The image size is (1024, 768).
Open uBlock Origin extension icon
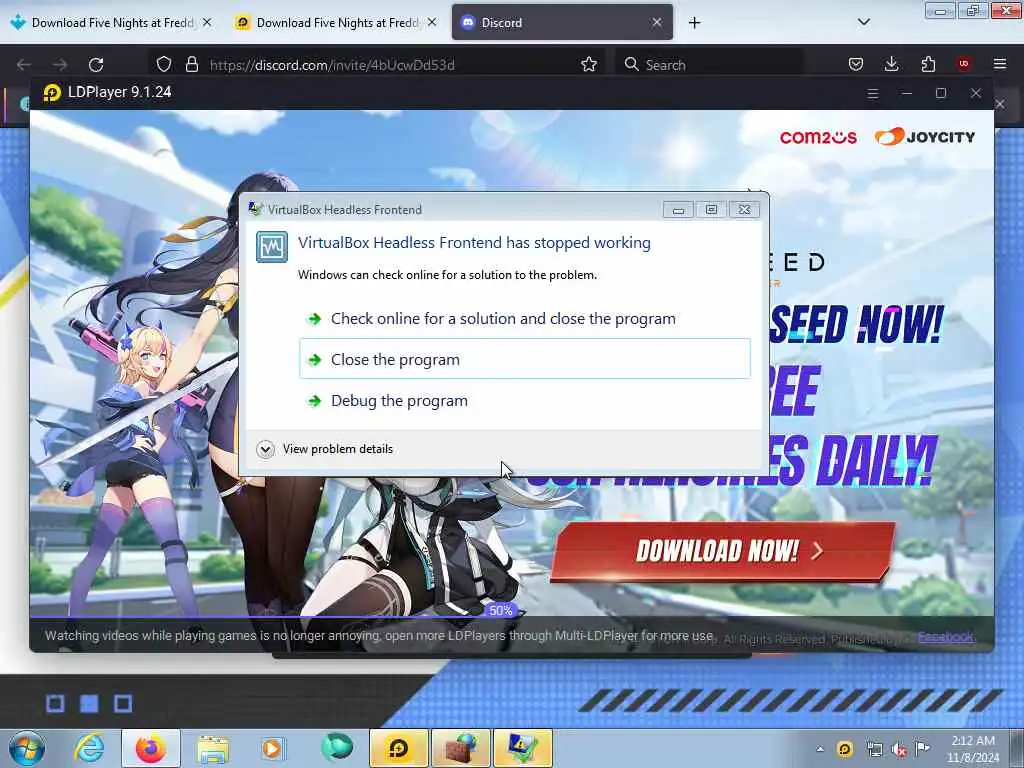[963, 64]
